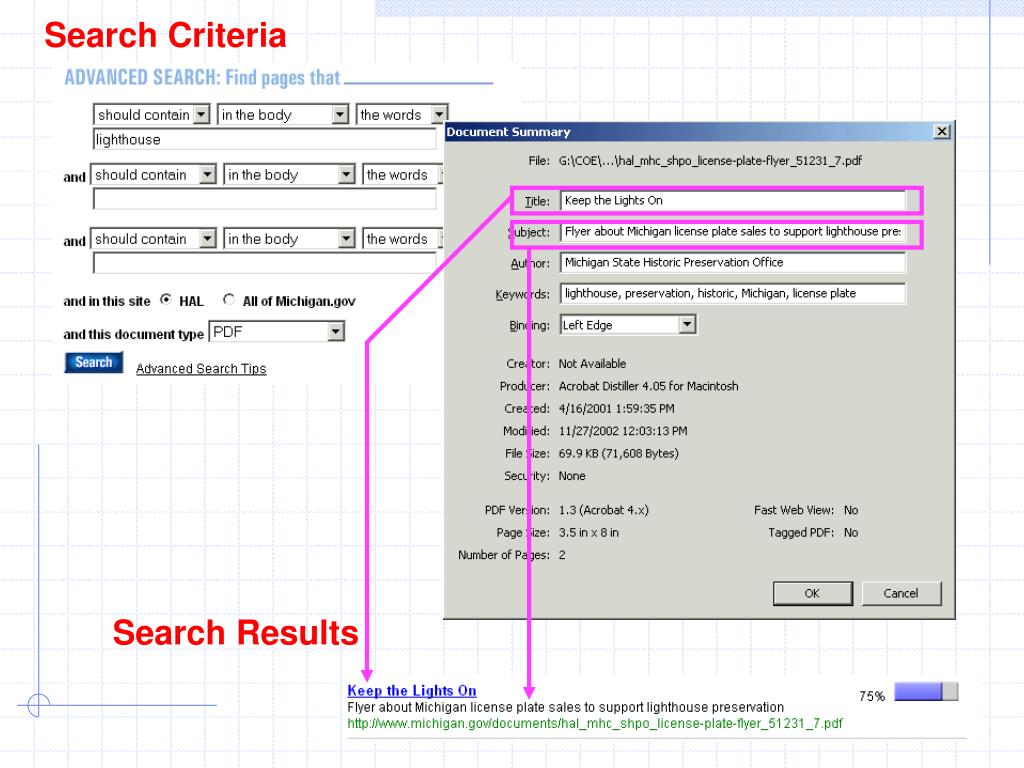Open first row 'the words' dropdown
The height and width of the screenshot is (768, 1024).
[402, 115]
